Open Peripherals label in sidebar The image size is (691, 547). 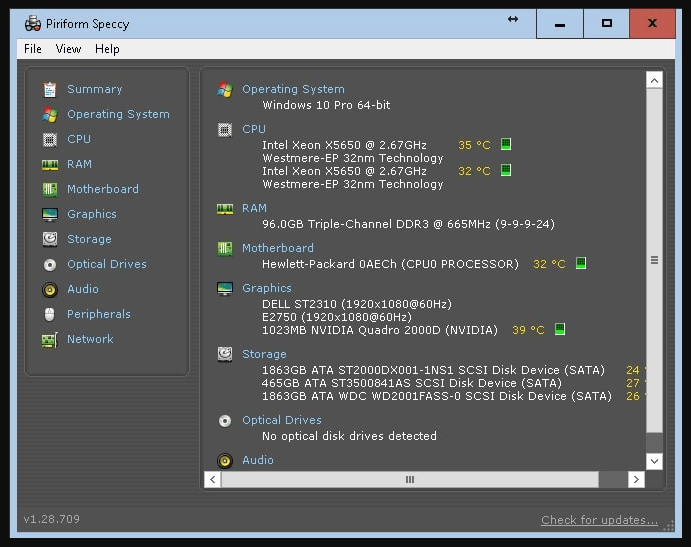tap(99, 314)
